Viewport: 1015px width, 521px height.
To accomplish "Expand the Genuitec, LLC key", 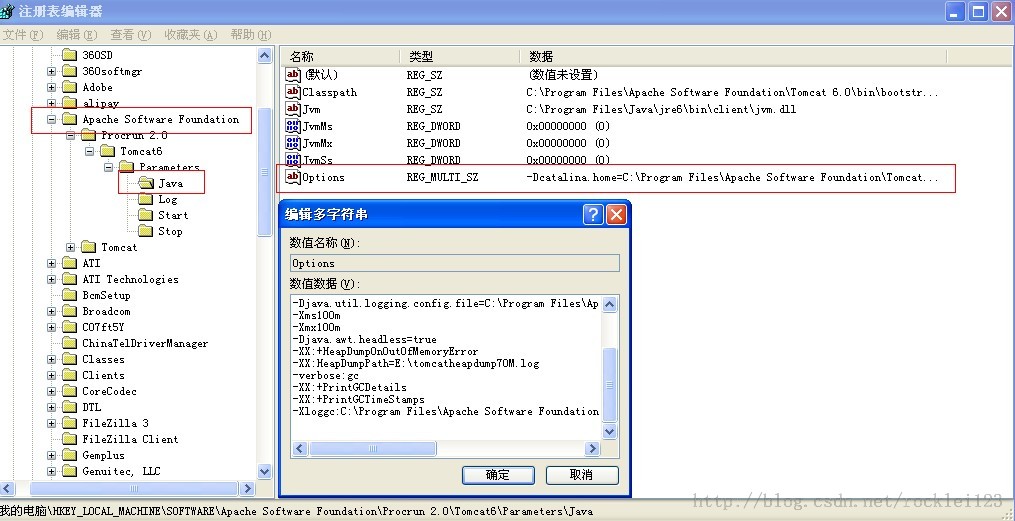I will (51, 471).
